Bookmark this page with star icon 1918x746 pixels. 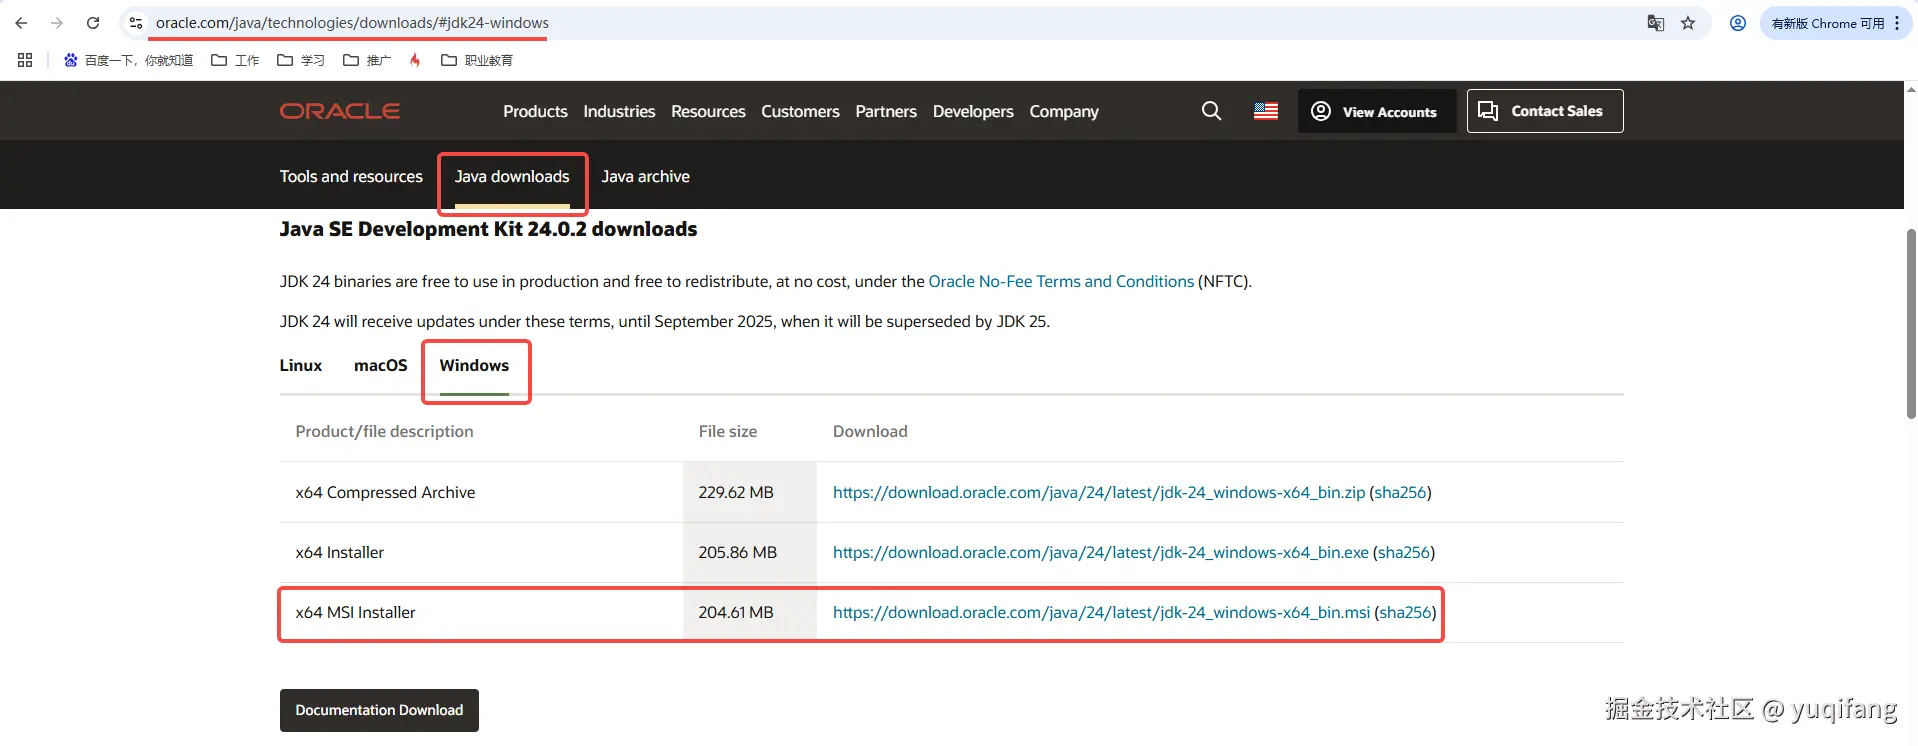[1688, 23]
